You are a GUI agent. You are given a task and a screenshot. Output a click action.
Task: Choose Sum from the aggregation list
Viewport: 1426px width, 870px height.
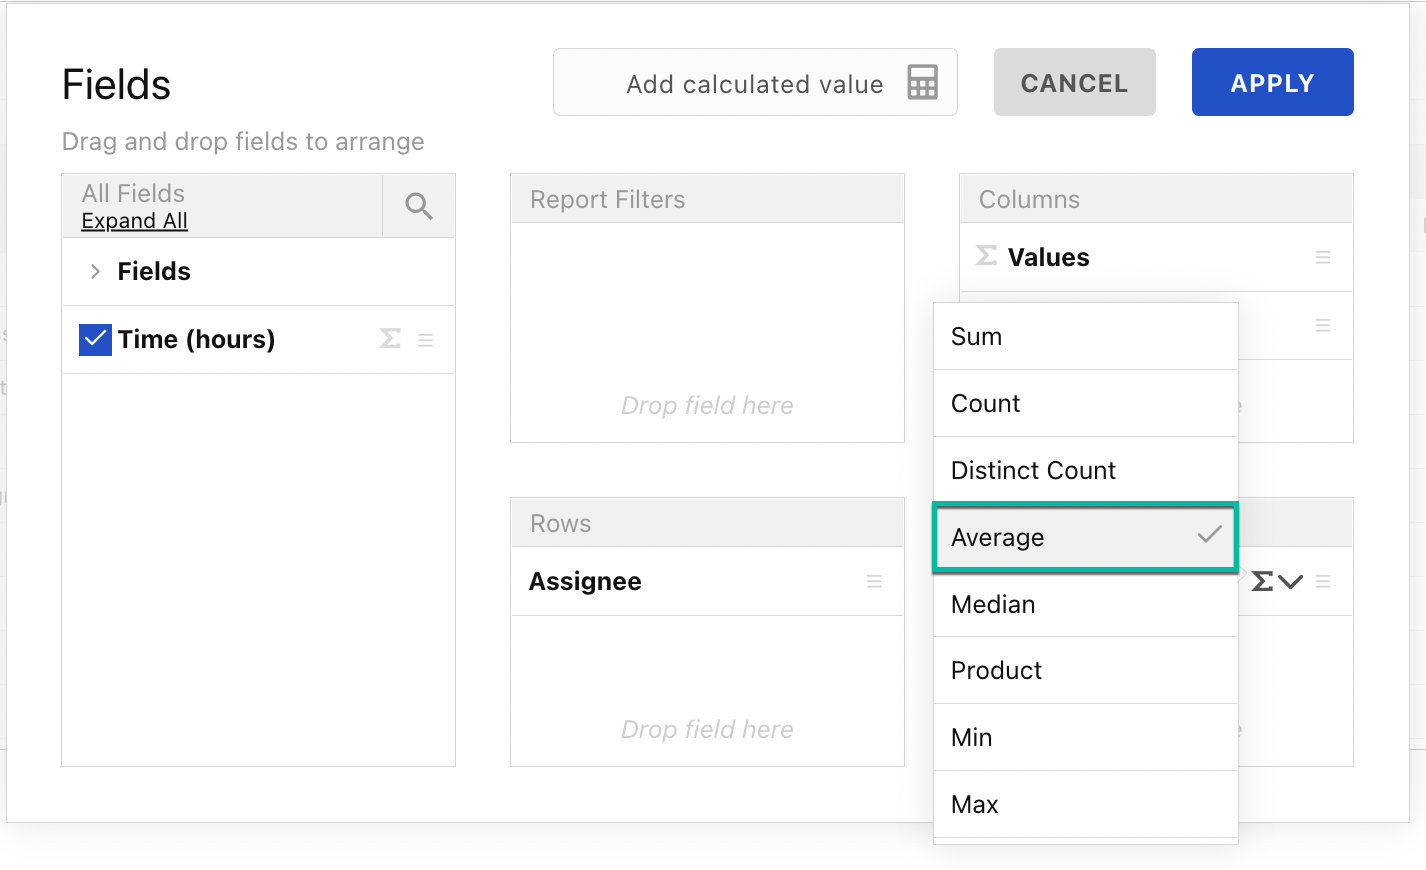point(1085,337)
